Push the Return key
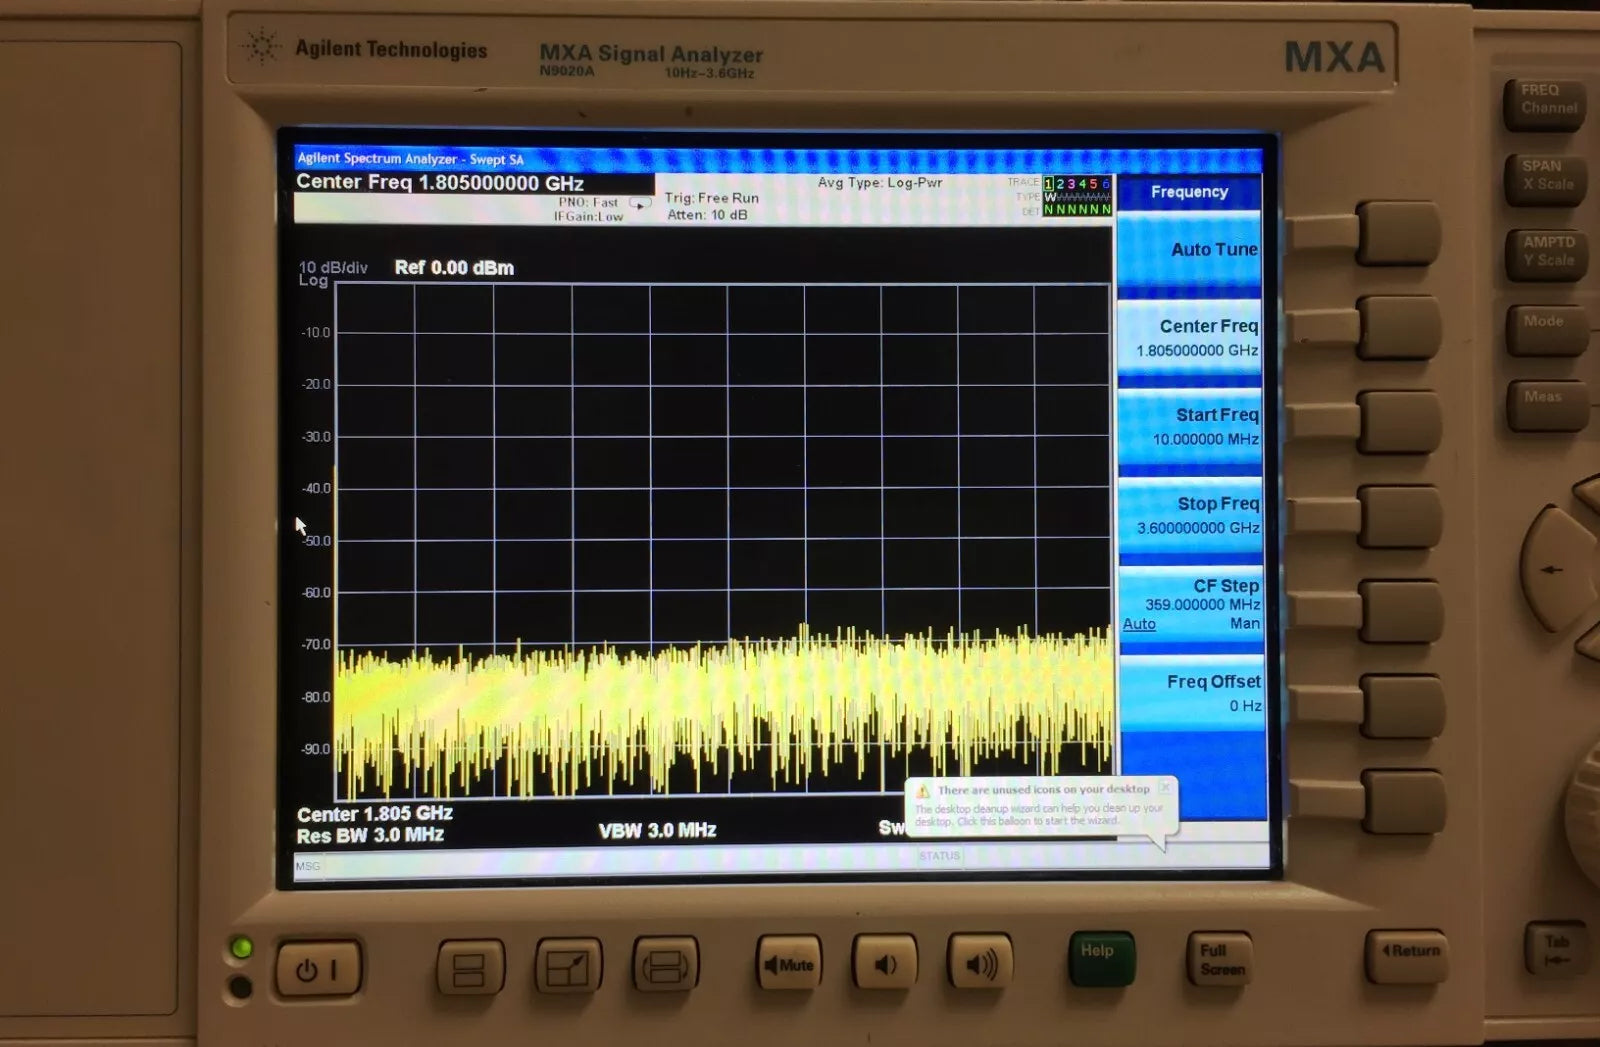 click(1406, 956)
